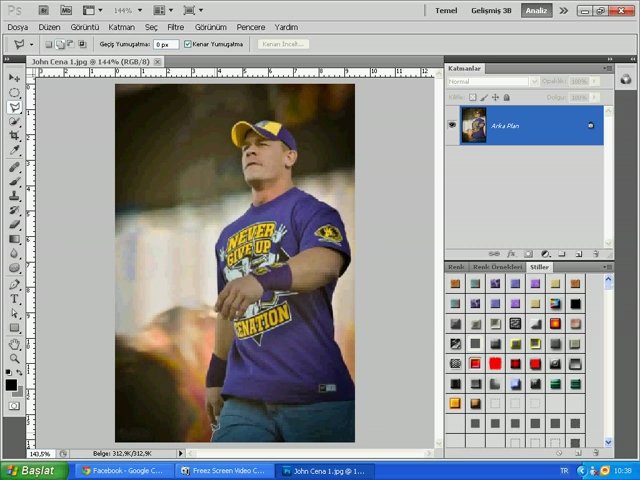Create a new layer
This screenshot has width=640, height=480.
click(579, 254)
